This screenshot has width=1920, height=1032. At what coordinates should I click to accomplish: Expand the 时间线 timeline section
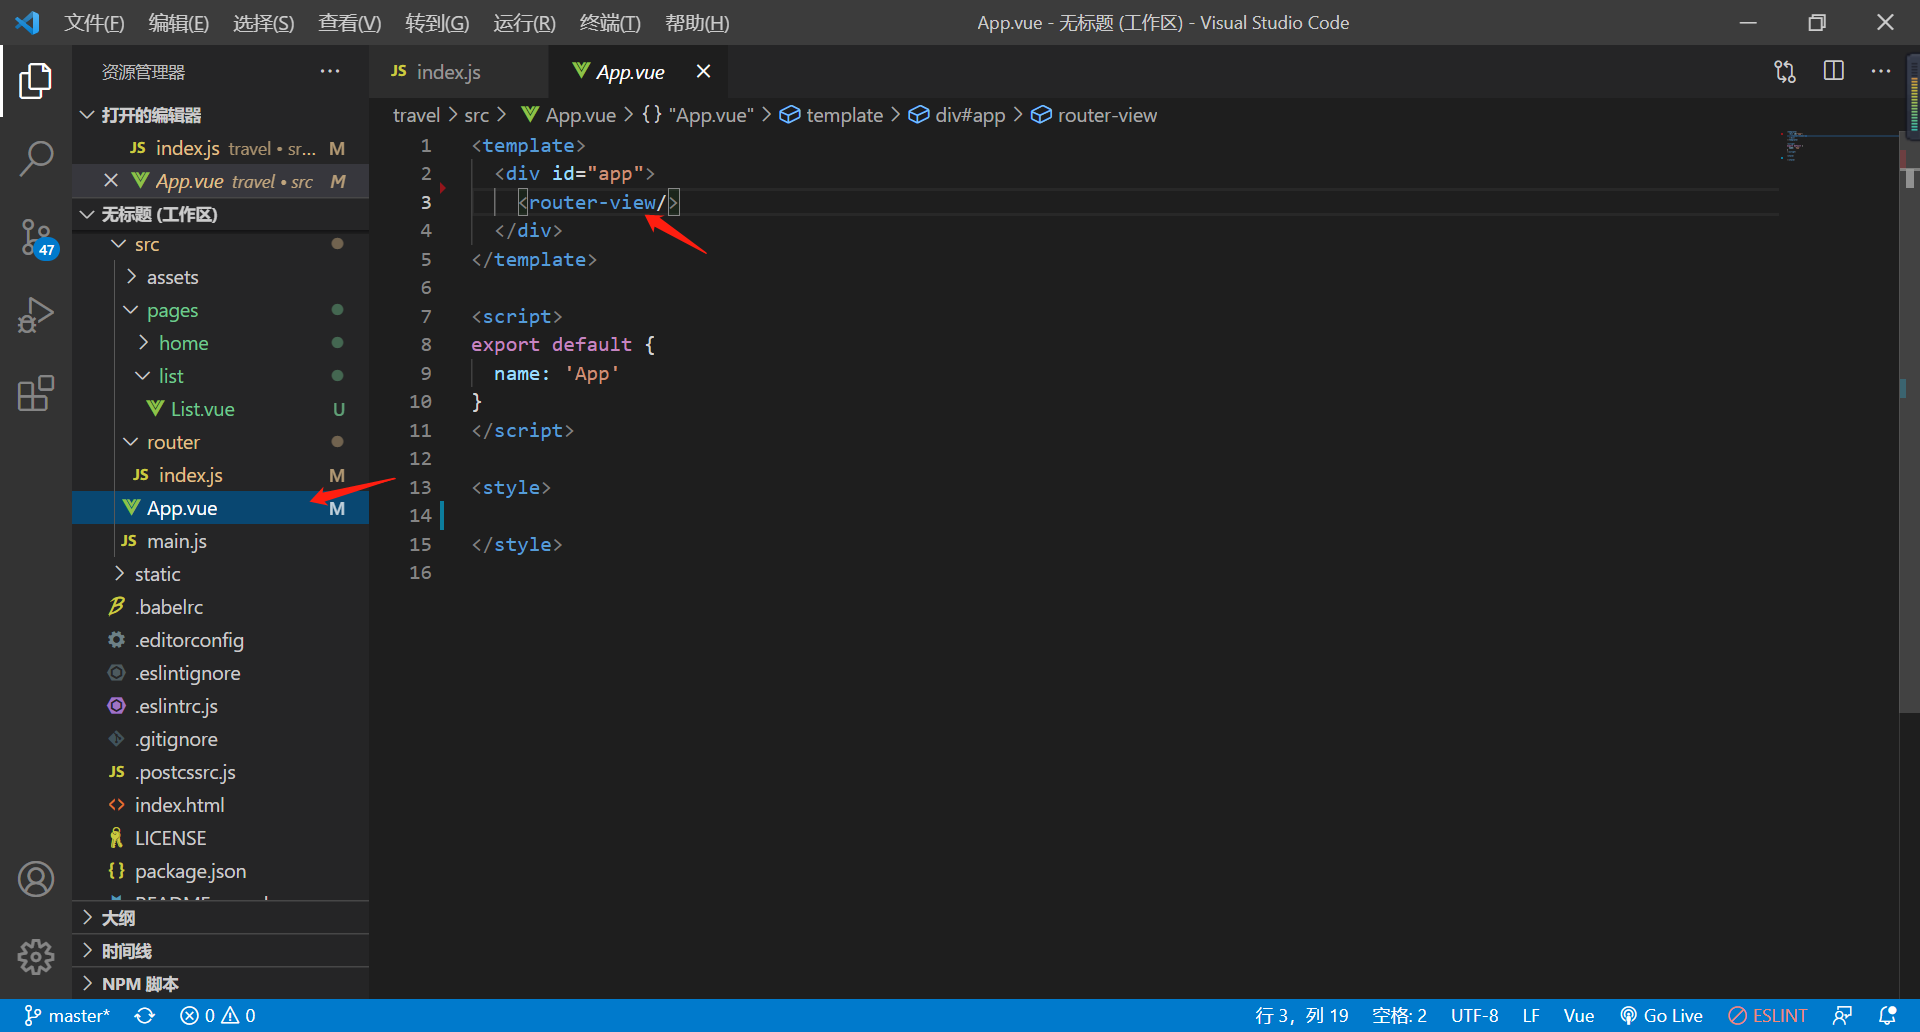[220, 951]
